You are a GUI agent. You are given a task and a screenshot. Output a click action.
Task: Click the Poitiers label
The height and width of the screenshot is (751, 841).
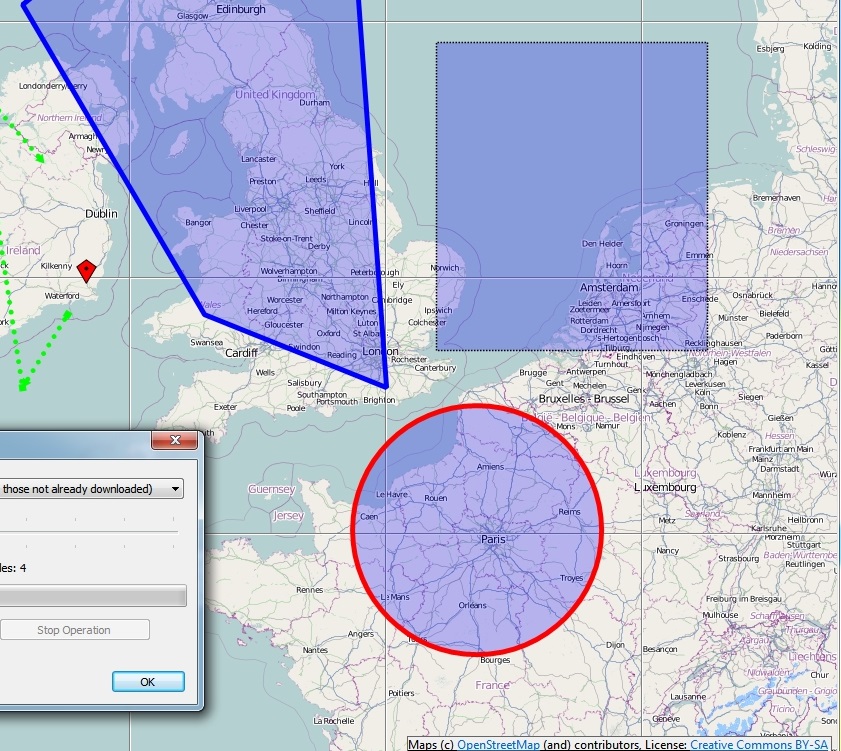point(401,693)
